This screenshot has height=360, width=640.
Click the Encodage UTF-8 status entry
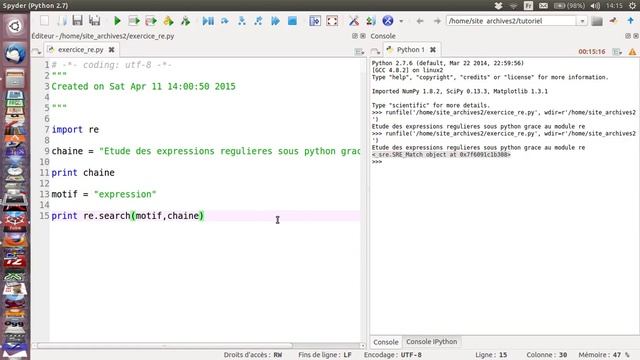393,355
